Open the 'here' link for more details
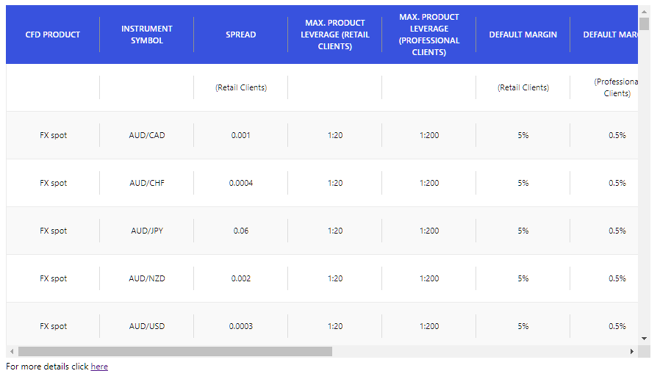This screenshot has height=379, width=660. [x=99, y=367]
